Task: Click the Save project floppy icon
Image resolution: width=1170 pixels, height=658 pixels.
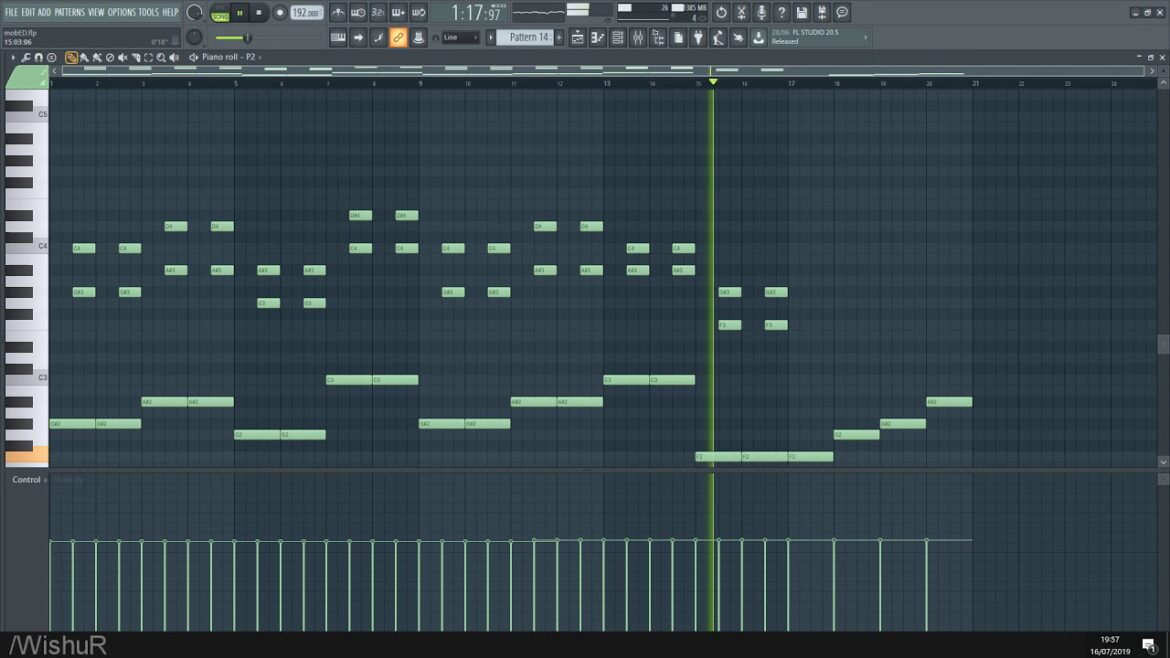Action: pos(801,12)
